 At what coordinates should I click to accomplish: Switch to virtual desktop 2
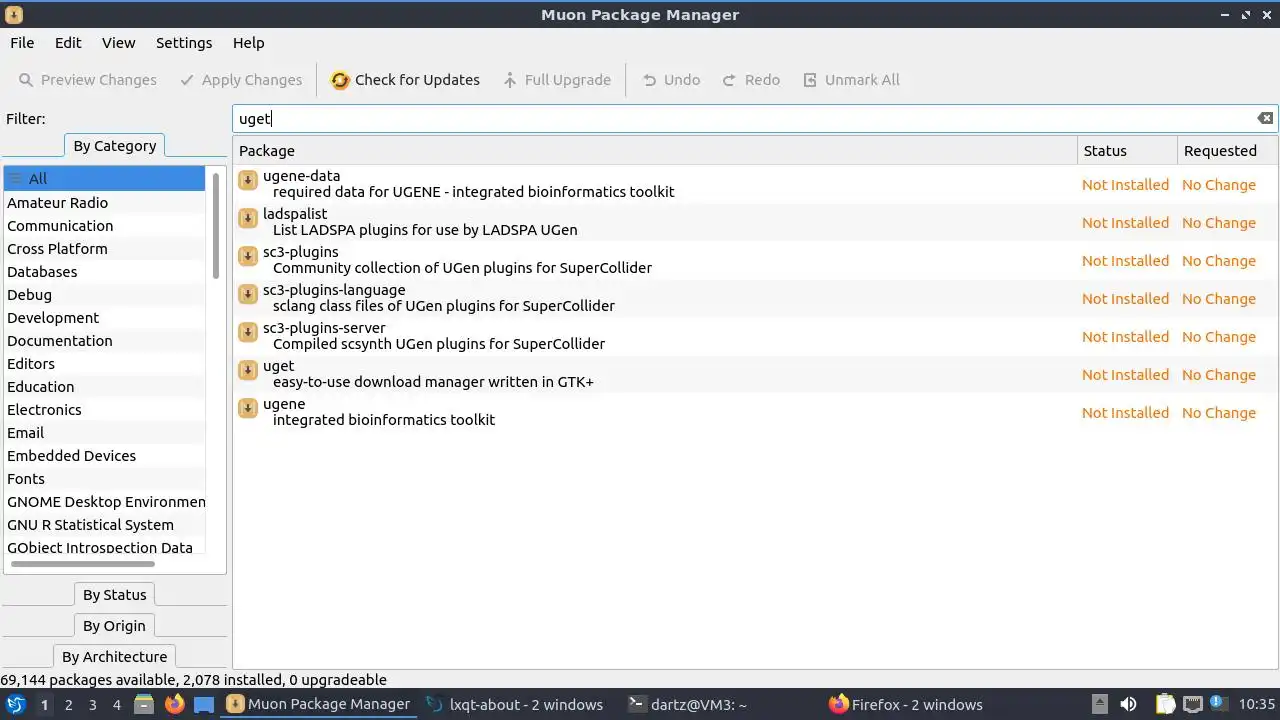point(68,705)
